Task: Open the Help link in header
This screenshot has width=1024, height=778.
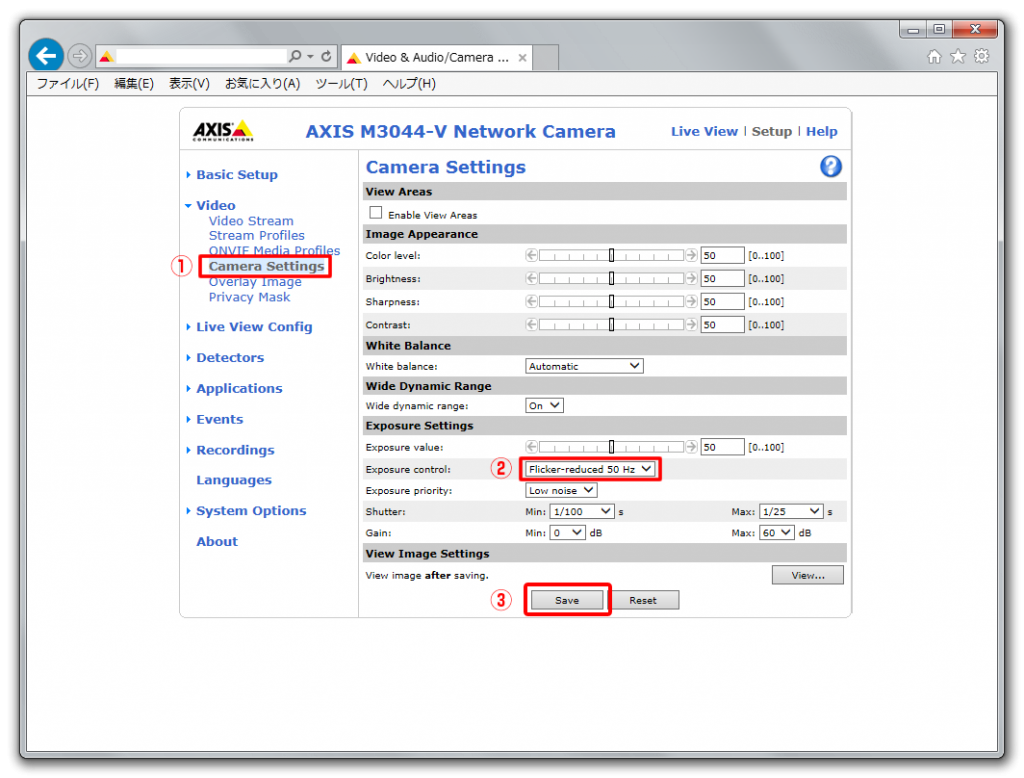Action: point(822,131)
